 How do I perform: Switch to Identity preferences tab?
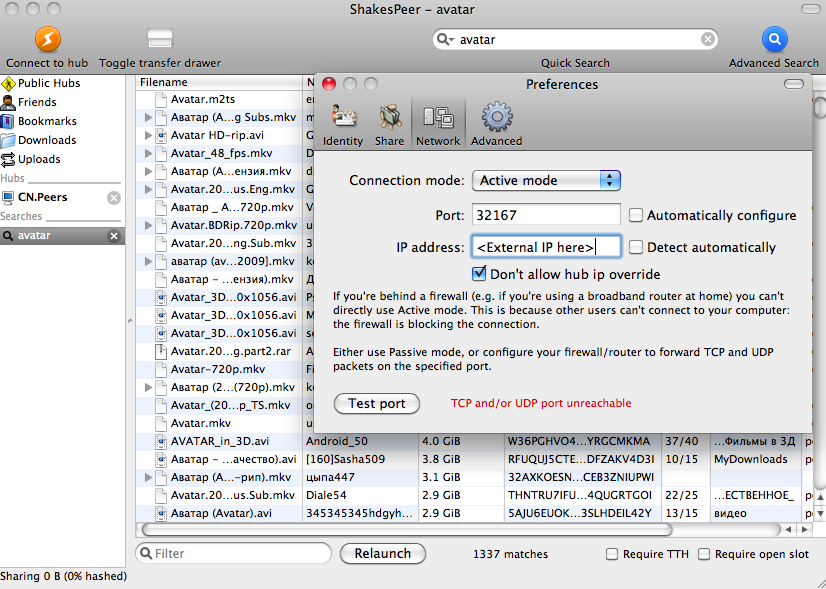pyautogui.click(x=343, y=125)
